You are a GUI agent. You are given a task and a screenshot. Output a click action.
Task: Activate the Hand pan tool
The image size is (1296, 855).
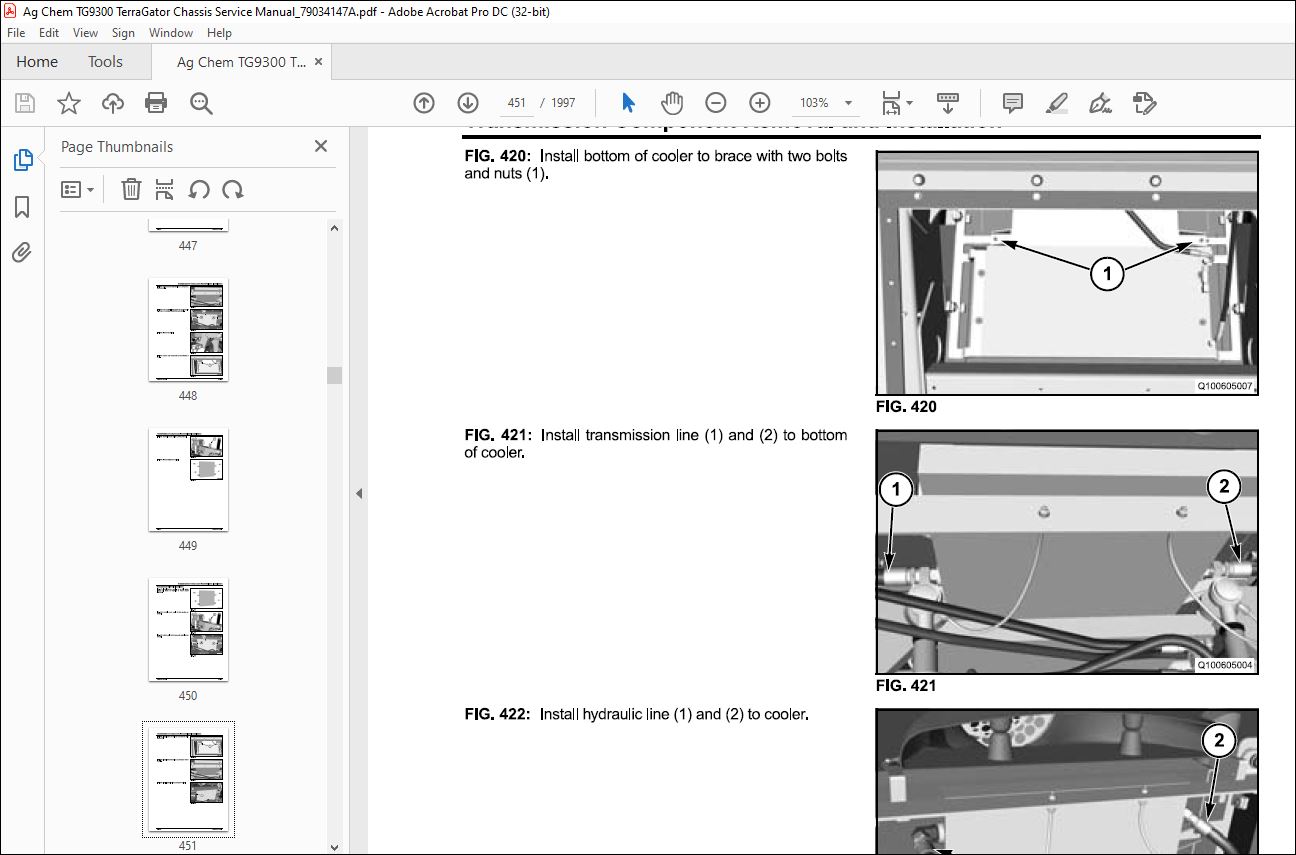click(672, 103)
